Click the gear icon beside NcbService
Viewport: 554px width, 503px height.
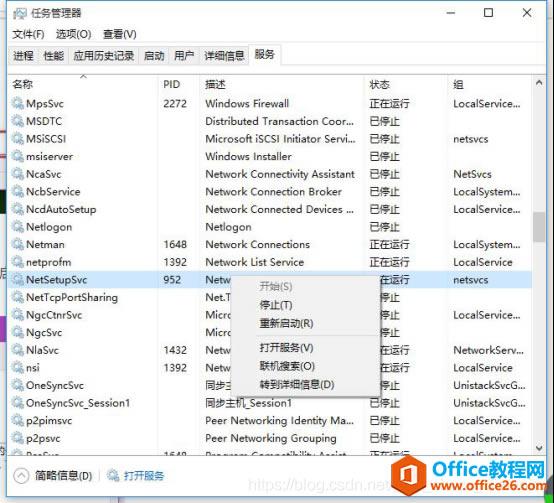pos(17,191)
